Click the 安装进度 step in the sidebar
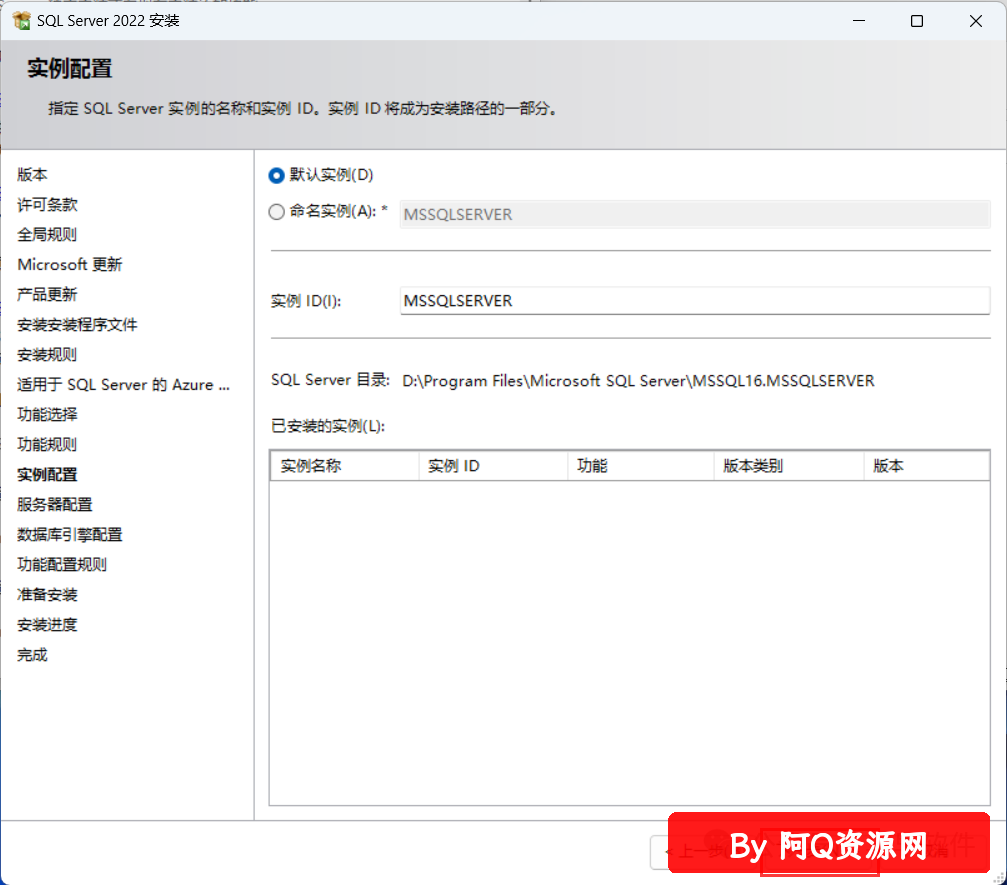 [x=47, y=625]
